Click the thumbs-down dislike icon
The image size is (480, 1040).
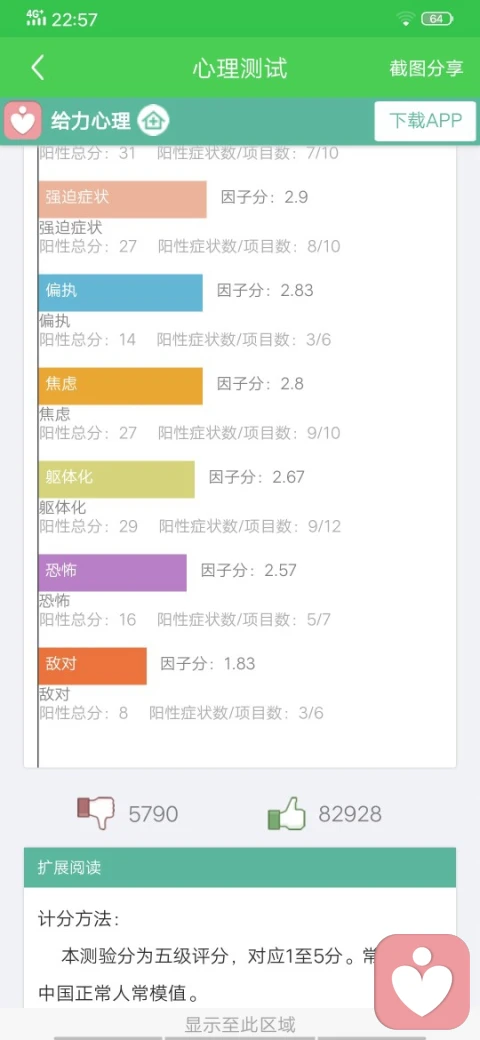(96, 814)
